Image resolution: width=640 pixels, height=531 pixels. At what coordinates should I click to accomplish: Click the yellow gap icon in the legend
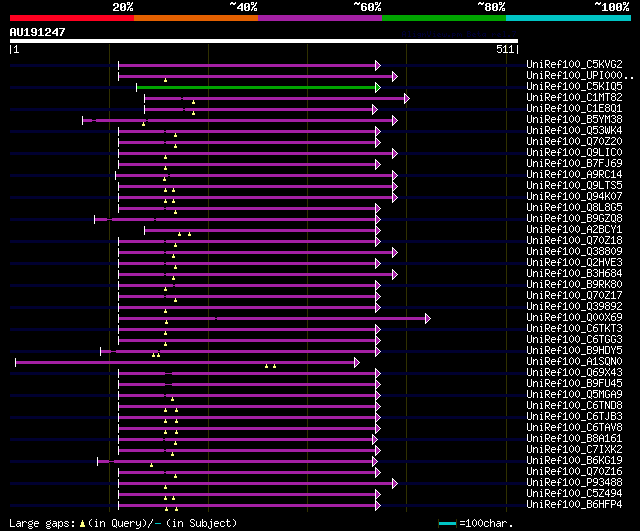pyautogui.click(x=82, y=523)
